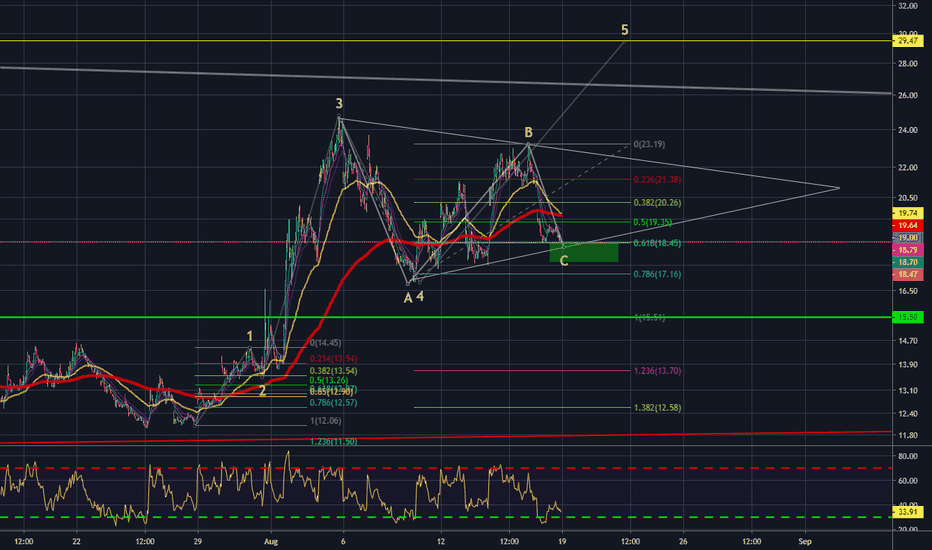The height and width of the screenshot is (550, 932).
Task: Select the 0.214(13.94) Fibonacci label
Action: pyautogui.click(x=333, y=359)
